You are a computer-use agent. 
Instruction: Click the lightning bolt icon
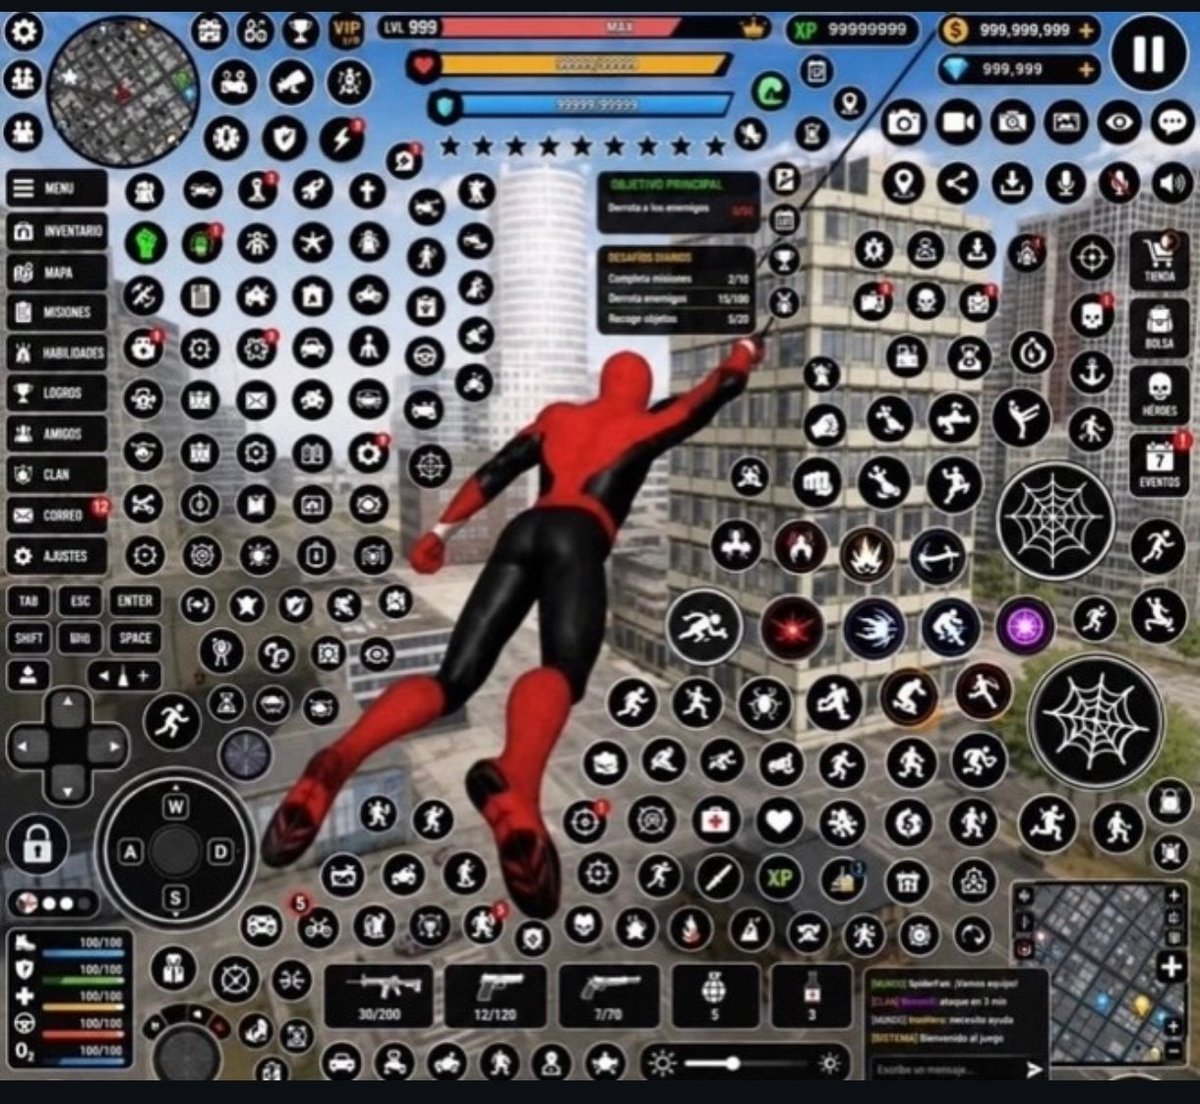(341, 138)
